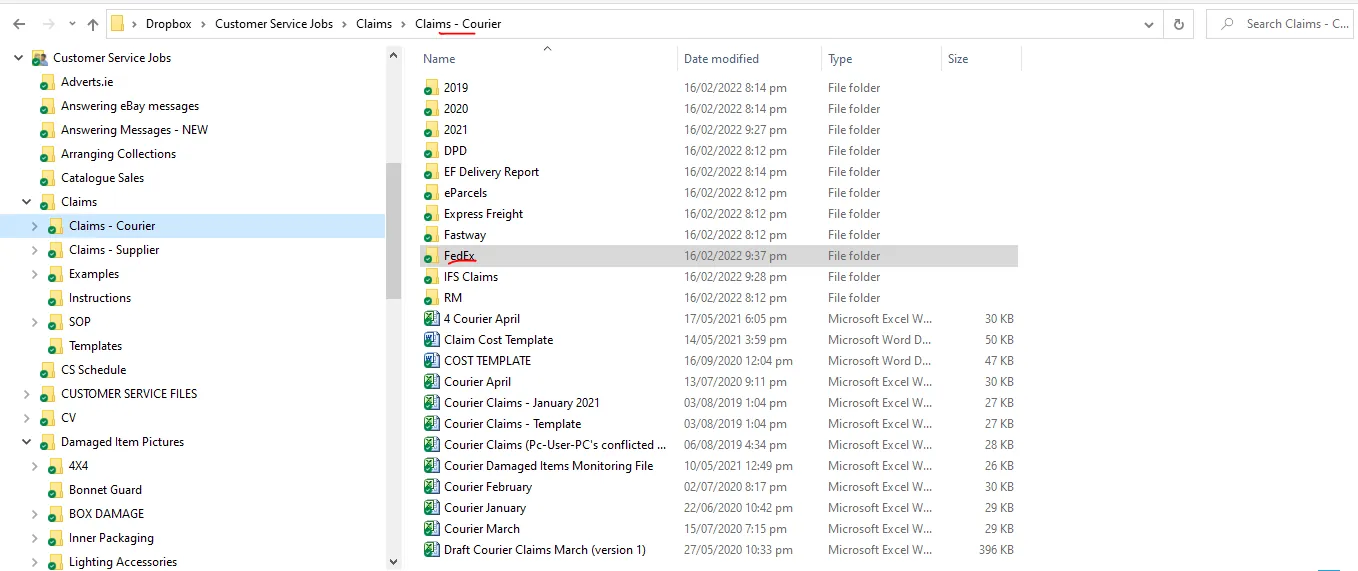Select Answering Messages - NEW tree folder
This screenshot has height=571, width=1358.
point(135,130)
